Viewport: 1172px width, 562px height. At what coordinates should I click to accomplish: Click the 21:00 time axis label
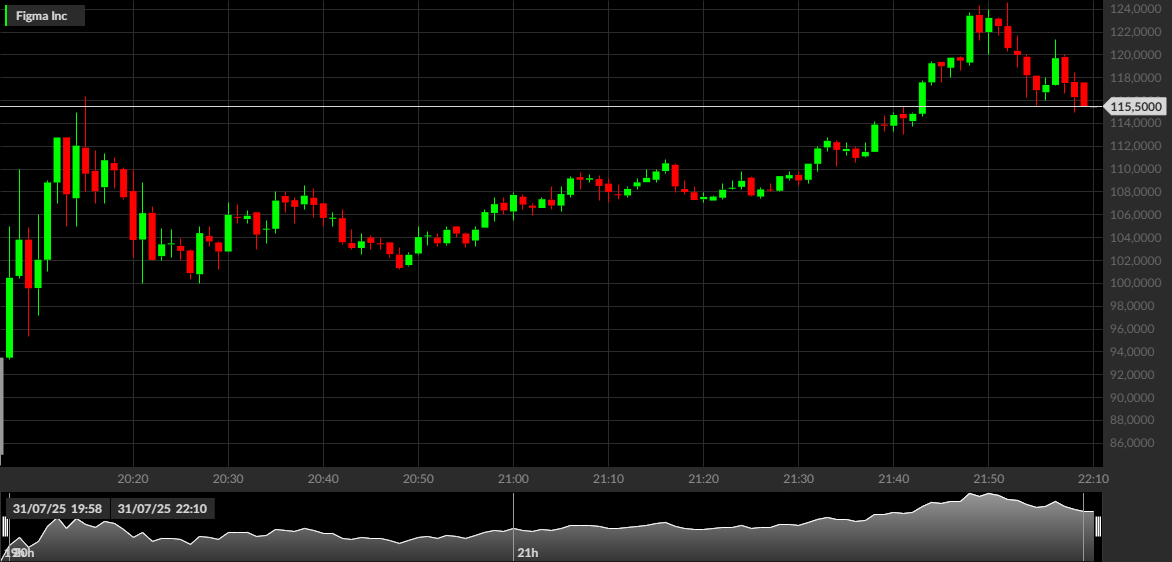click(x=513, y=478)
